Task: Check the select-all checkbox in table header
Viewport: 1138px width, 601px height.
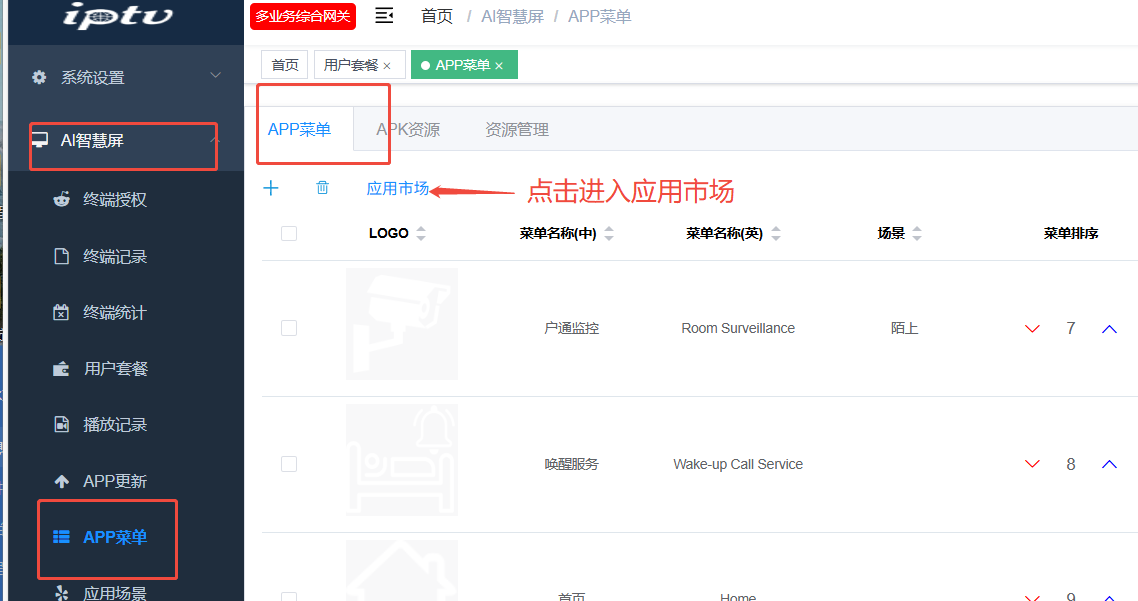Action: [x=289, y=234]
